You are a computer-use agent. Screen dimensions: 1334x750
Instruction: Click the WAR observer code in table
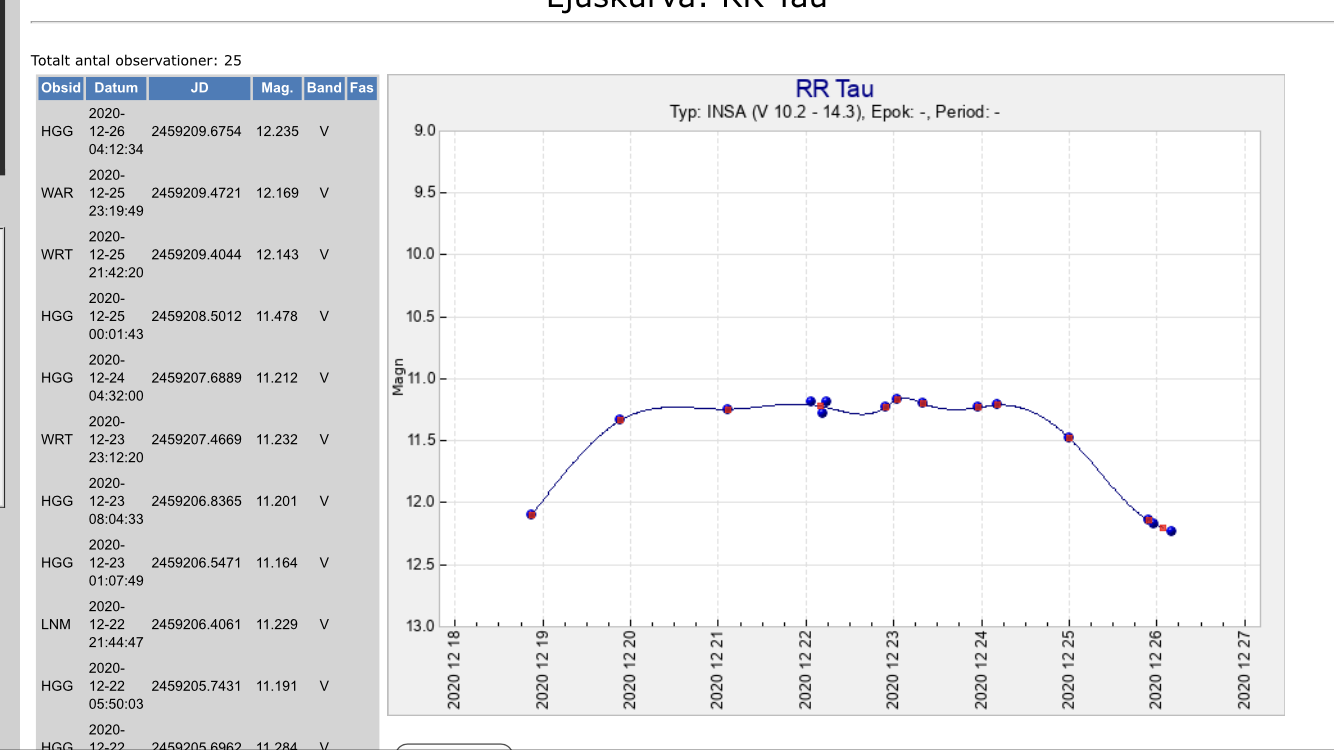(x=57, y=192)
